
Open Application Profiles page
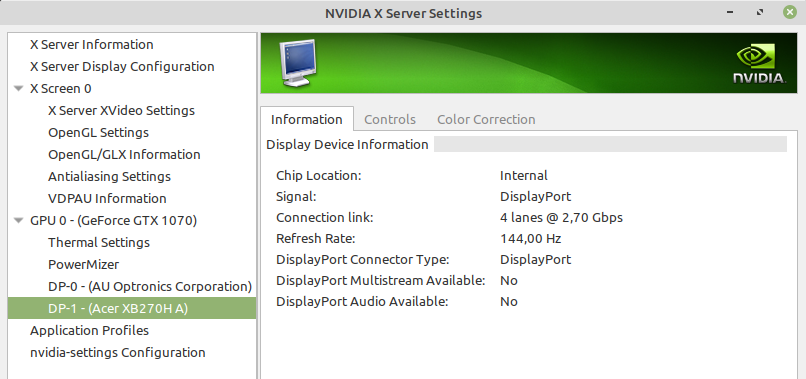pyautogui.click(x=89, y=331)
